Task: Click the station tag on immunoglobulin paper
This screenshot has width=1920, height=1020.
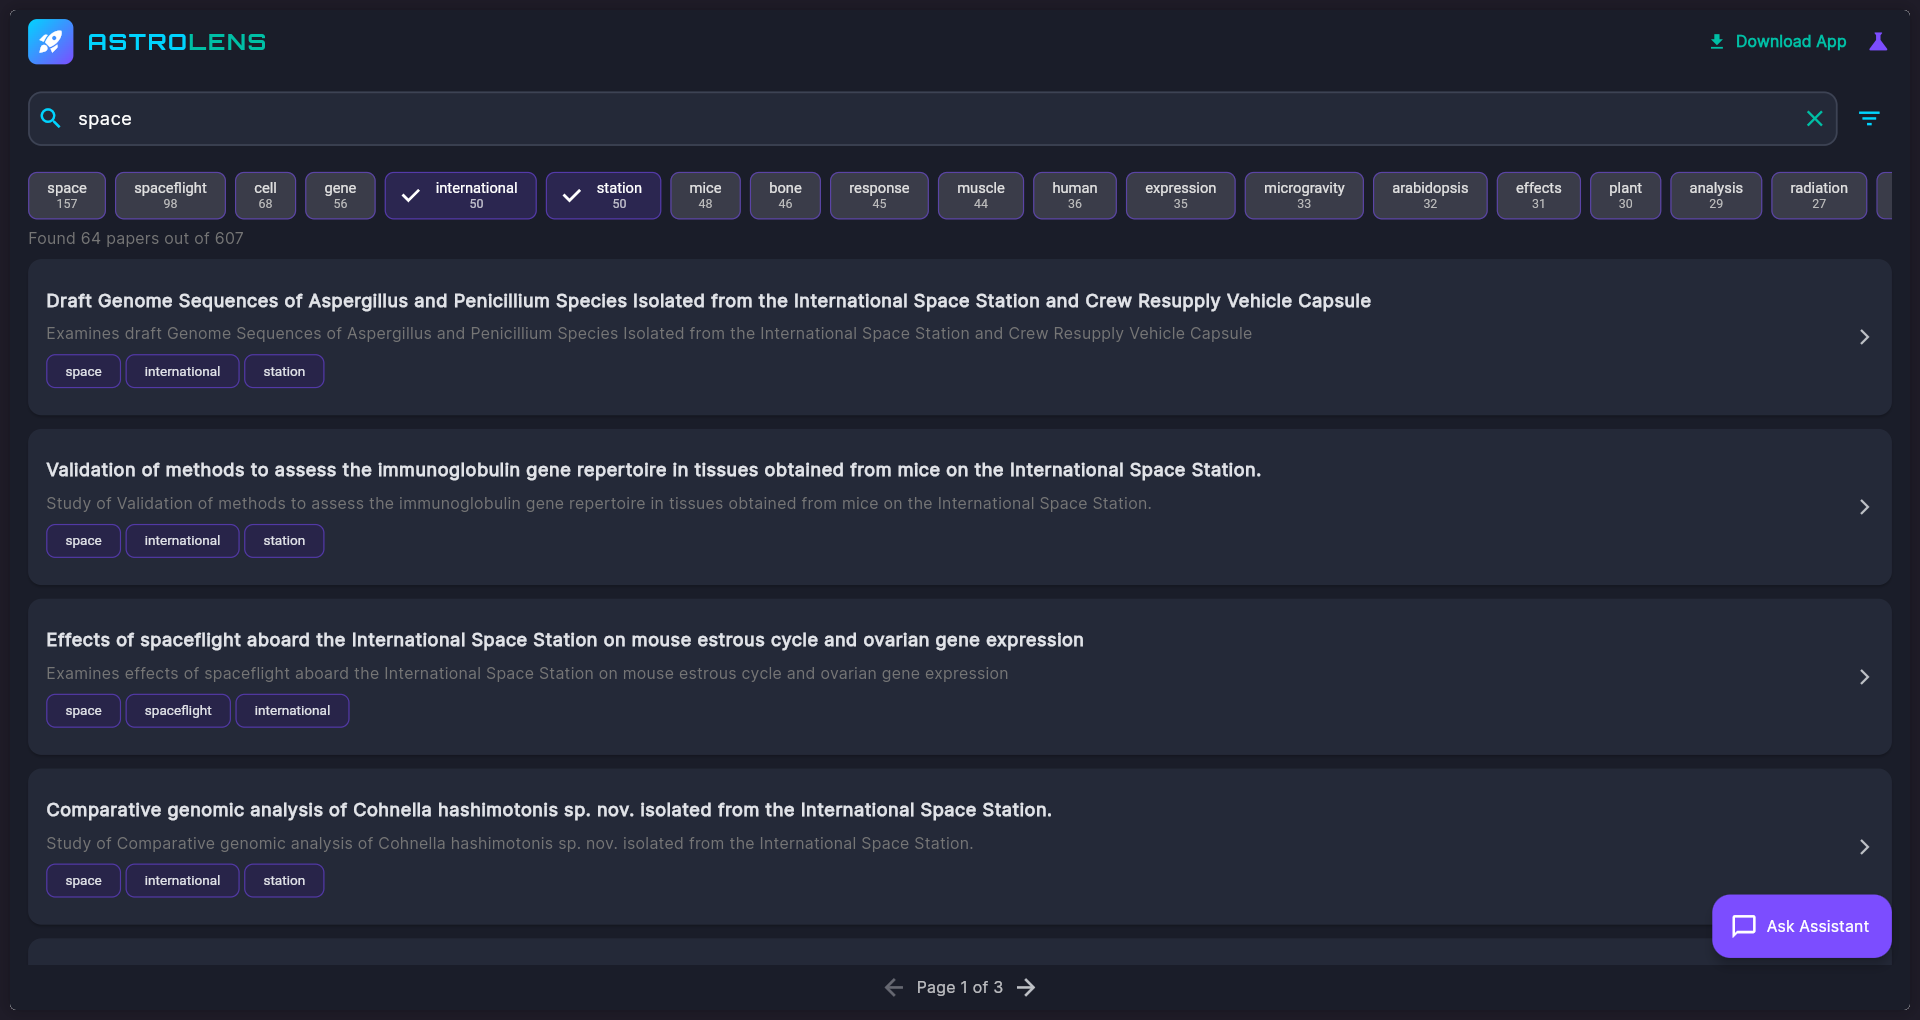Action: click(284, 541)
